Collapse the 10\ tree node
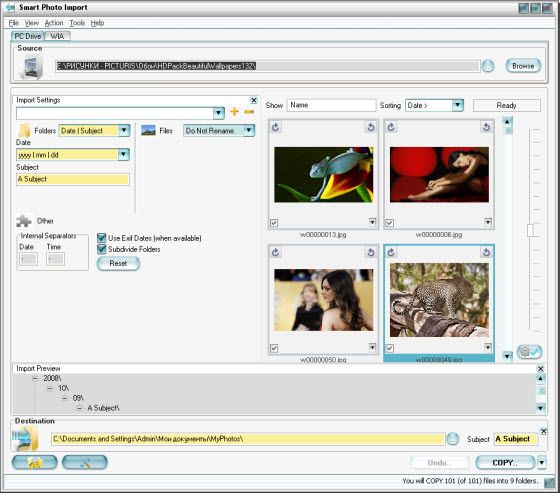The height and width of the screenshot is (493, 560). pos(50,388)
